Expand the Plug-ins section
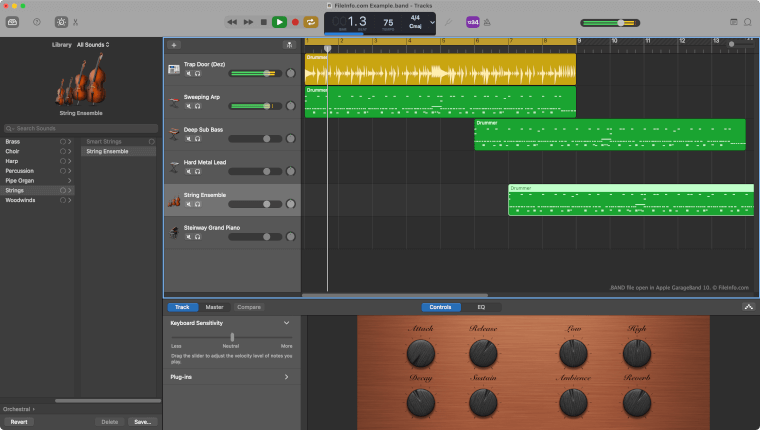This screenshot has height=430, width=760. click(286, 377)
